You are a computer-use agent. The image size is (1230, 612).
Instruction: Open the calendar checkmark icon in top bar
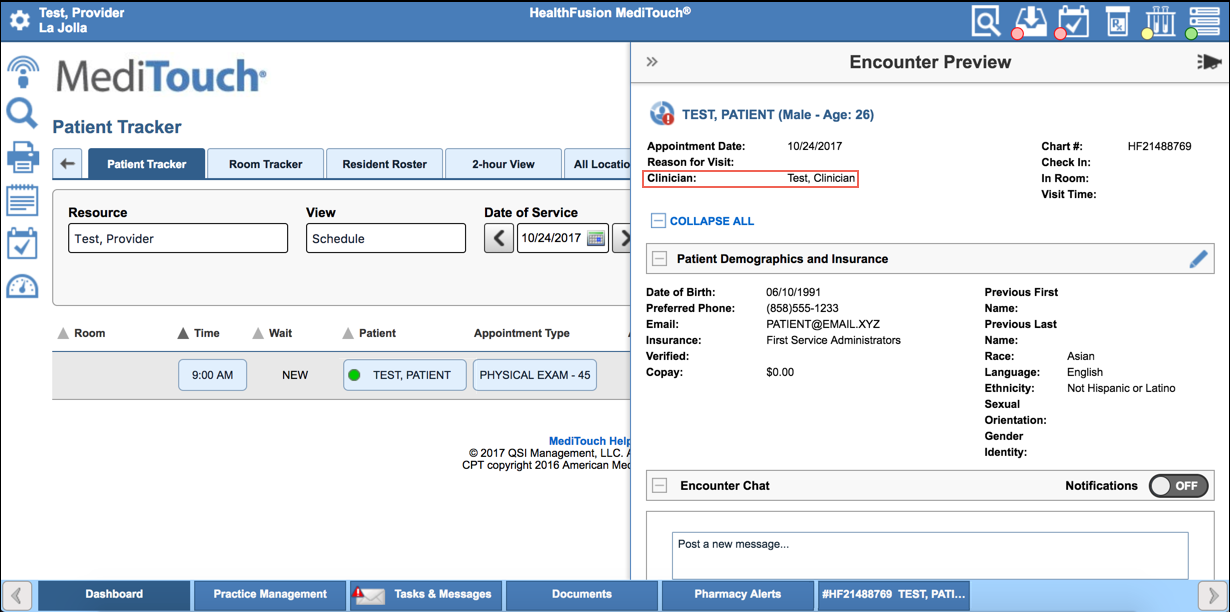coord(1072,21)
